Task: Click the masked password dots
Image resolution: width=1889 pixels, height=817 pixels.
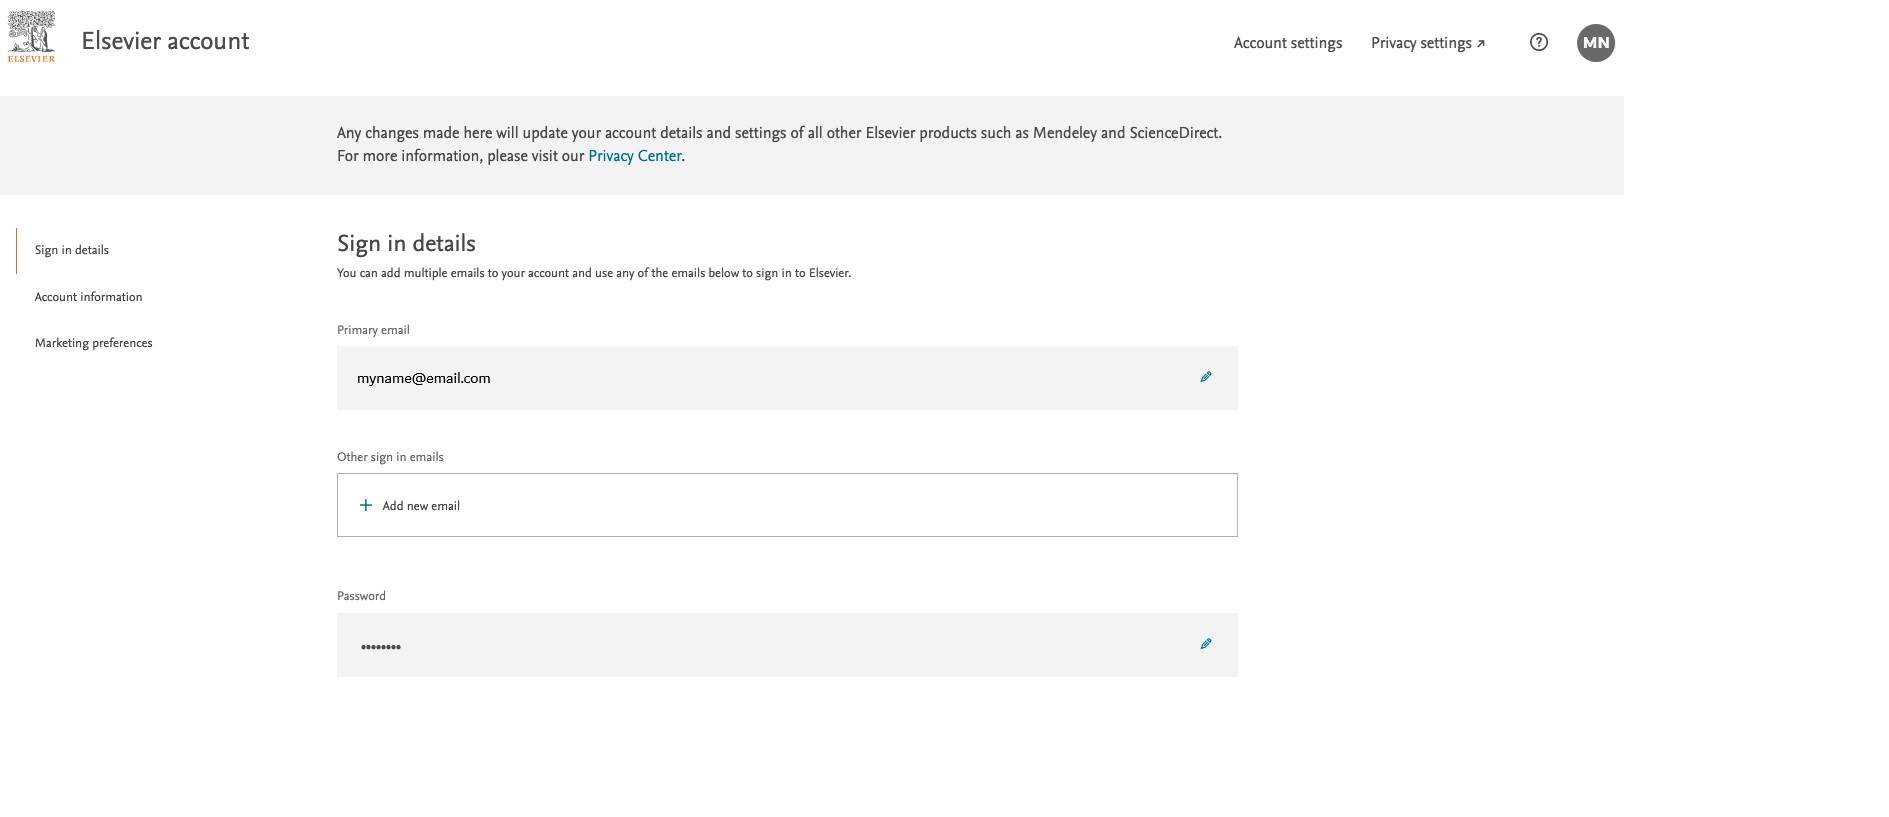Action: pos(381,647)
